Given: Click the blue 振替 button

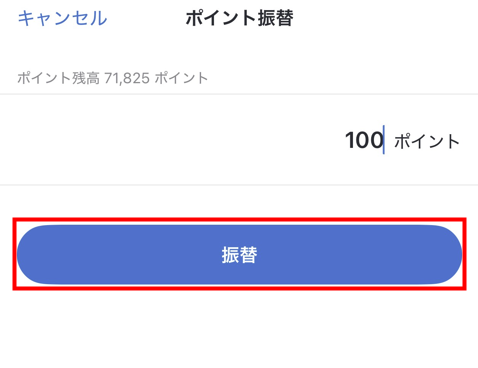Looking at the screenshot, I should click(x=239, y=255).
